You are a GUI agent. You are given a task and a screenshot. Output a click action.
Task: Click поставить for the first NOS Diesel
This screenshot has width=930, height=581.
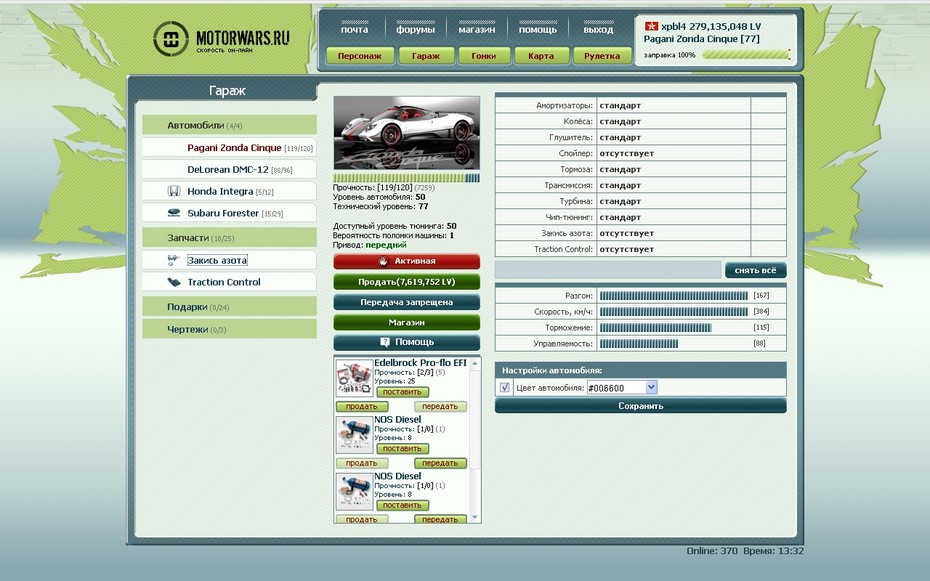(402, 449)
